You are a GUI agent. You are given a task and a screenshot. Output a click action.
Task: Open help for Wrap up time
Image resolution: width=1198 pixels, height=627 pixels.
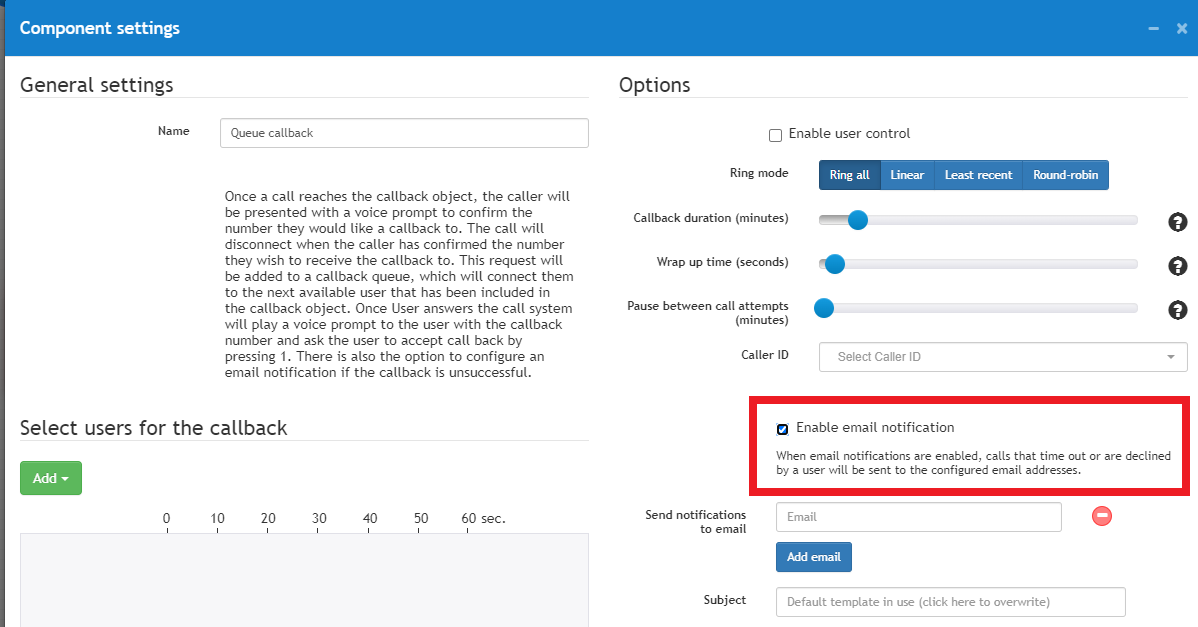(1177, 266)
